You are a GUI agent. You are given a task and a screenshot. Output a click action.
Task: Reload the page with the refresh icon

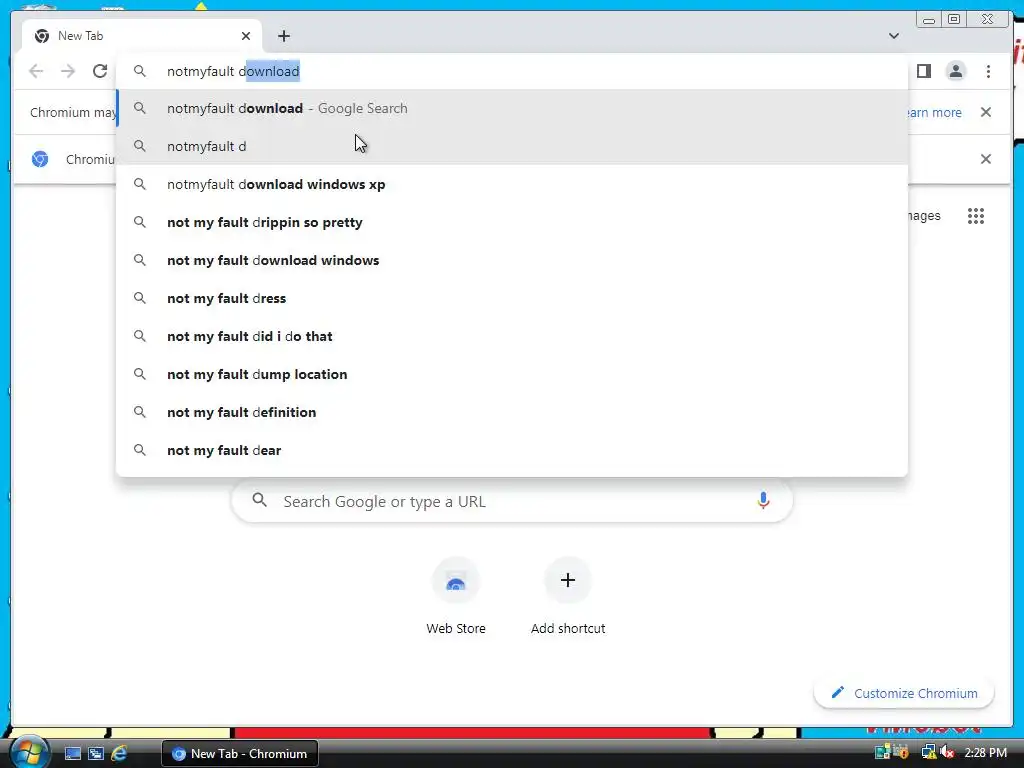click(x=100, y=71)
